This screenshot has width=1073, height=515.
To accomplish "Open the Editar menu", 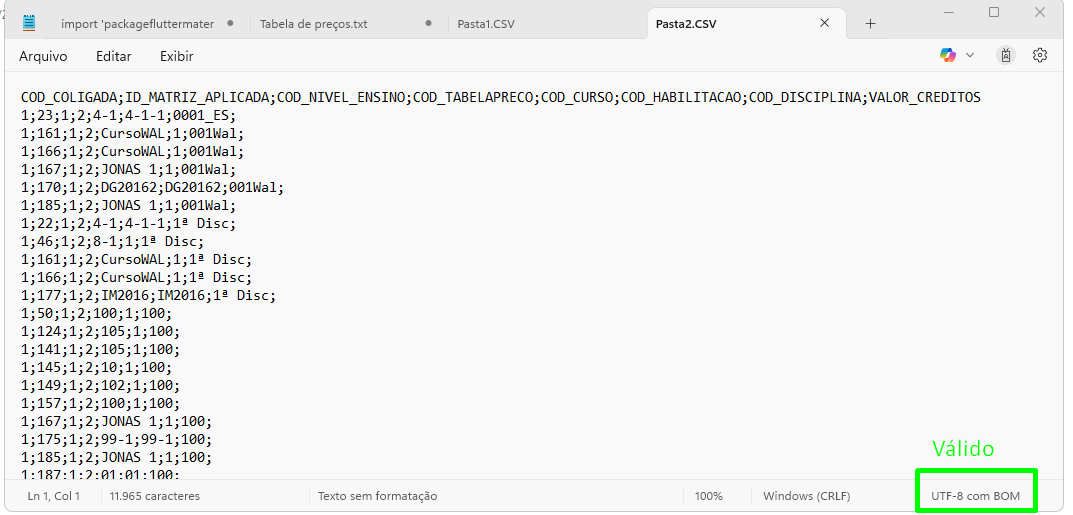I will (x=113, y=57).
